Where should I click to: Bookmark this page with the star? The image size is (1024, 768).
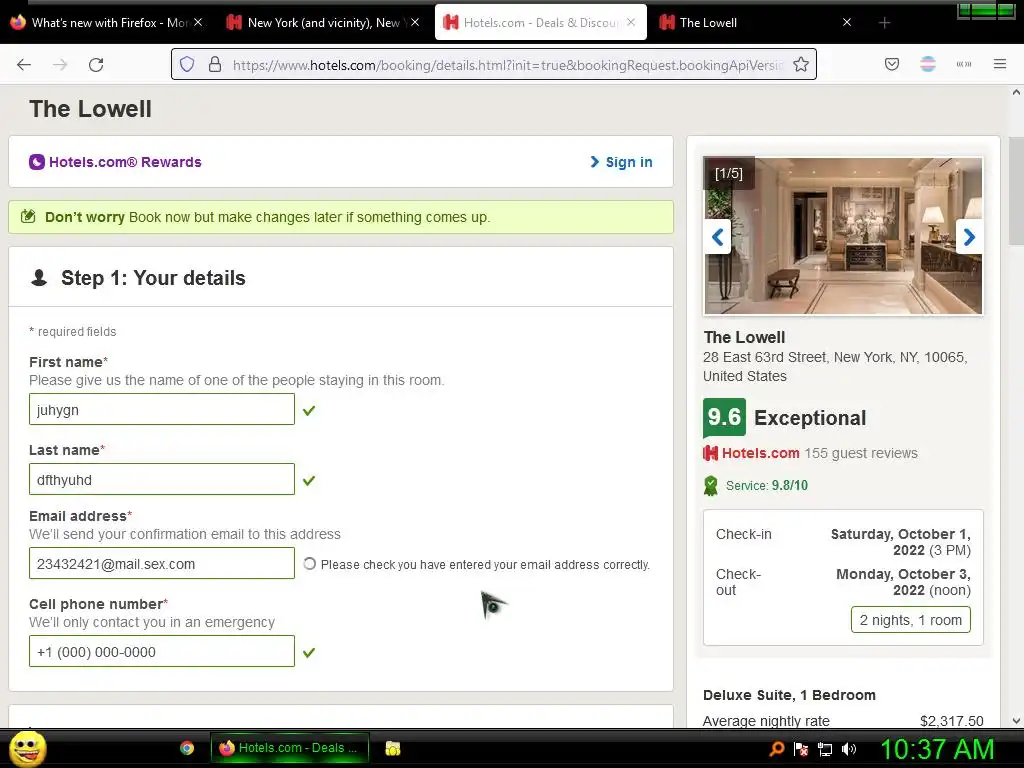801,64
